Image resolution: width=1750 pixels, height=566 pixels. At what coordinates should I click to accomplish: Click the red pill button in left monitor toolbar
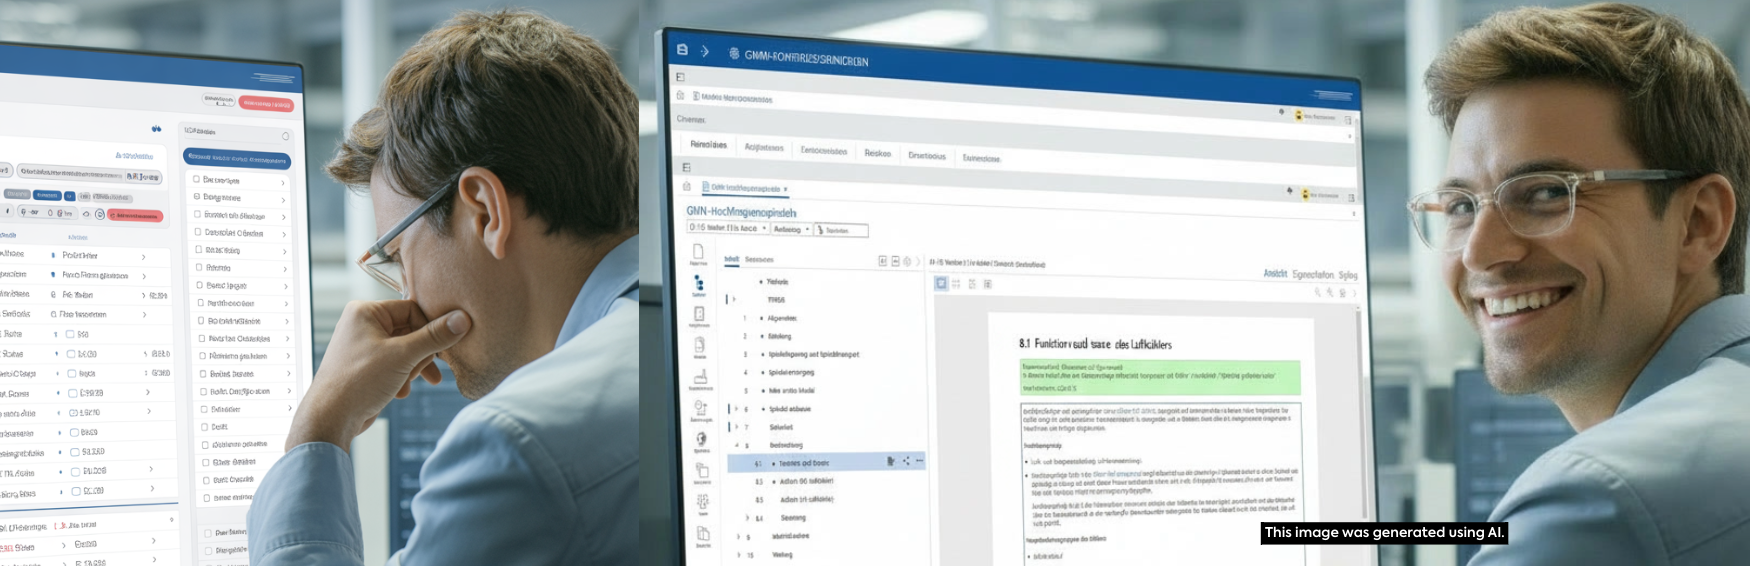(136, 215)
